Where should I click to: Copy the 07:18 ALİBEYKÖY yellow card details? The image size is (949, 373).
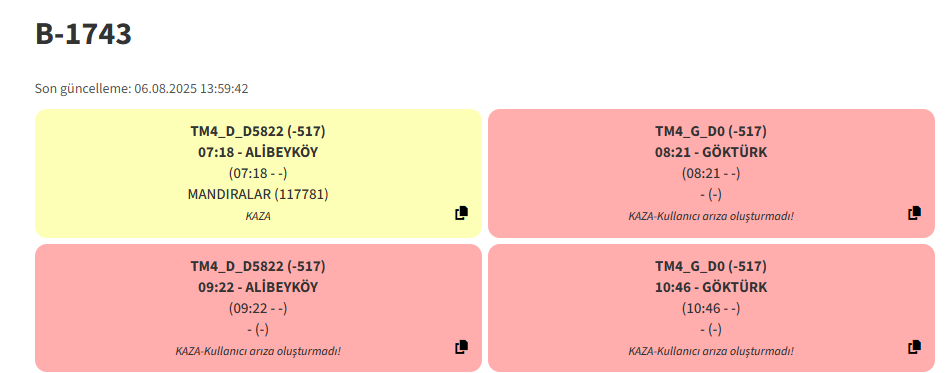tap(461, 213)
